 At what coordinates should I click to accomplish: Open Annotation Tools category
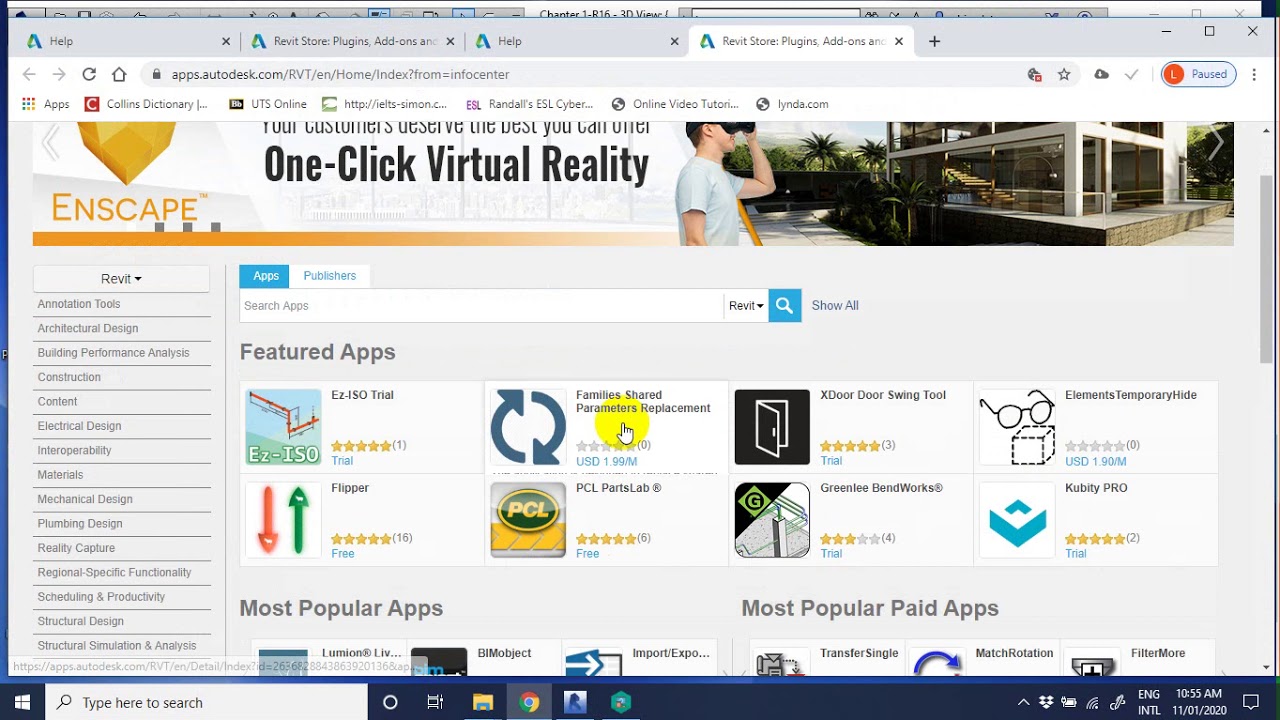click(79, 304)
